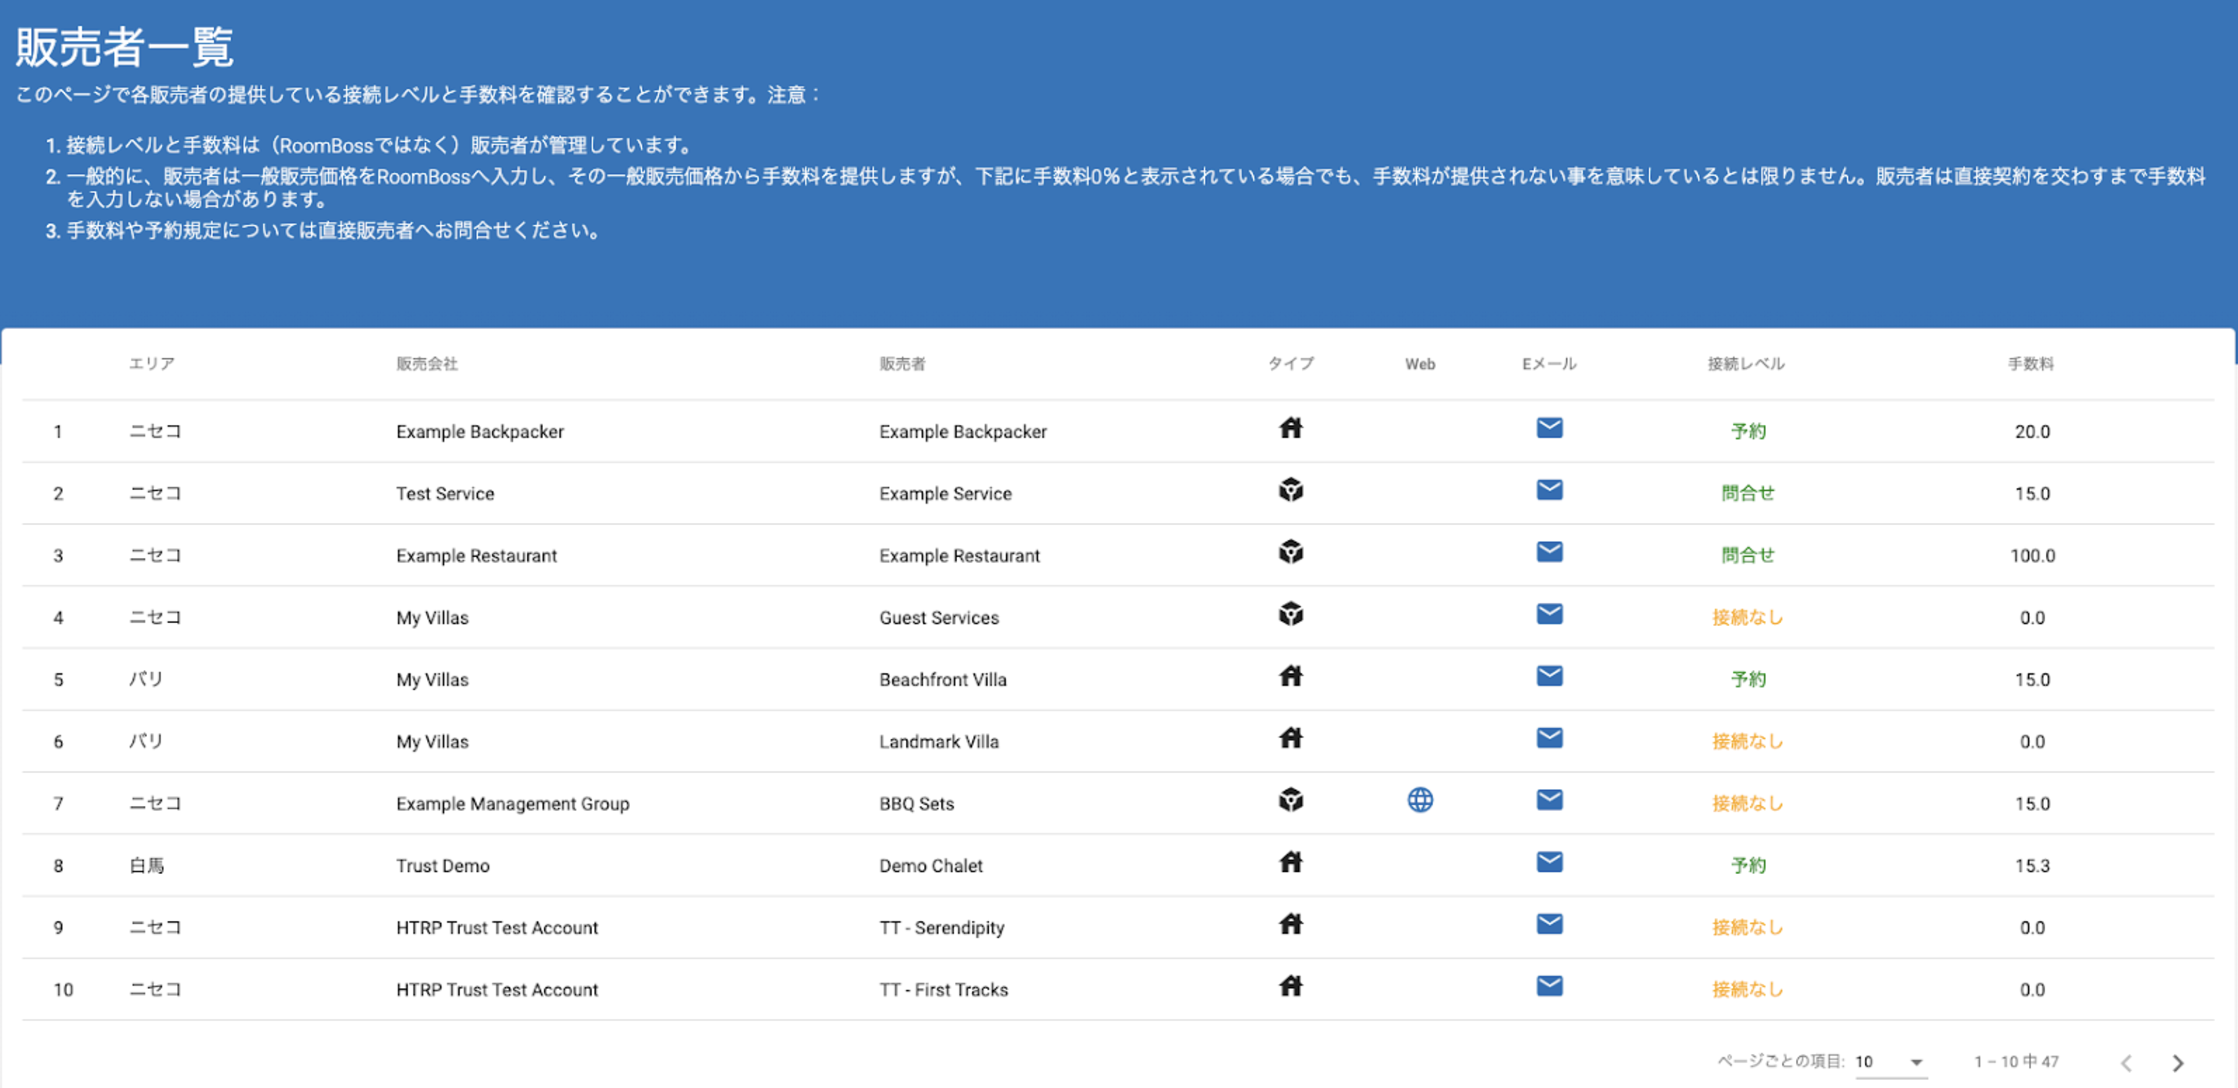Sort by the 接続レベル column header

(1746, 364)
